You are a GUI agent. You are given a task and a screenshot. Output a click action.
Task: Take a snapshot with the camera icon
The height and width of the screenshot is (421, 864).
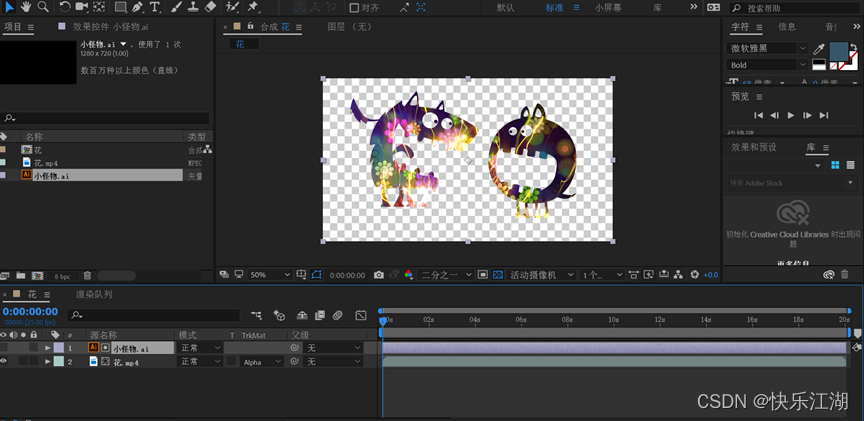point(379,274)
